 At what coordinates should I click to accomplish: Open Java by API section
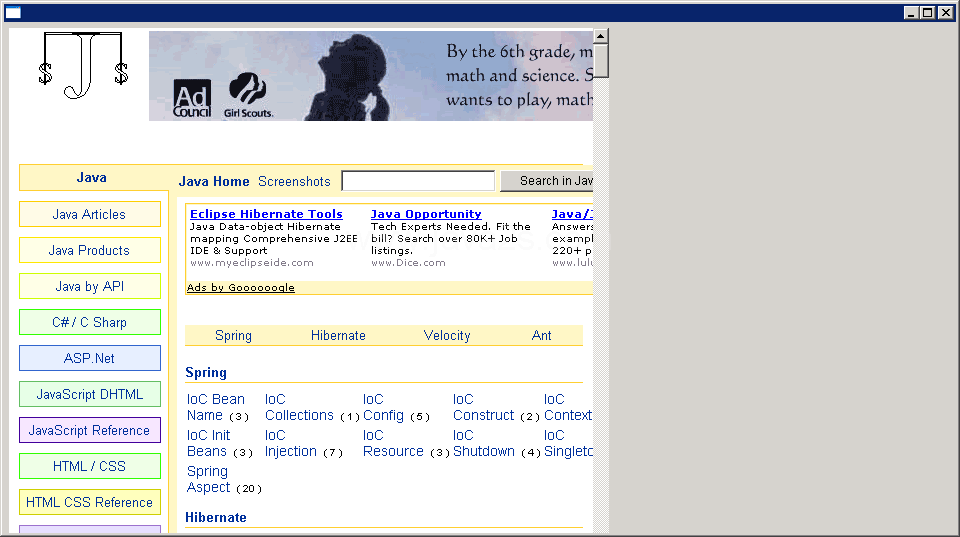89,287
